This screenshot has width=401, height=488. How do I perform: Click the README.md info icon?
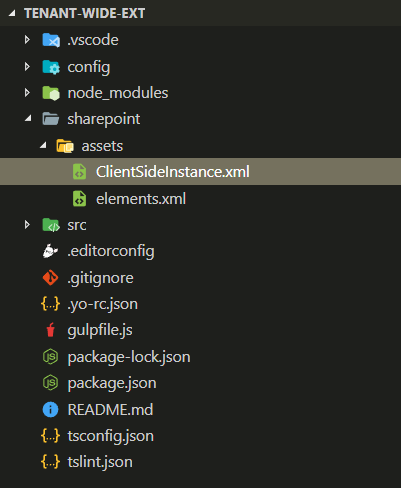[x=50, y=409]
